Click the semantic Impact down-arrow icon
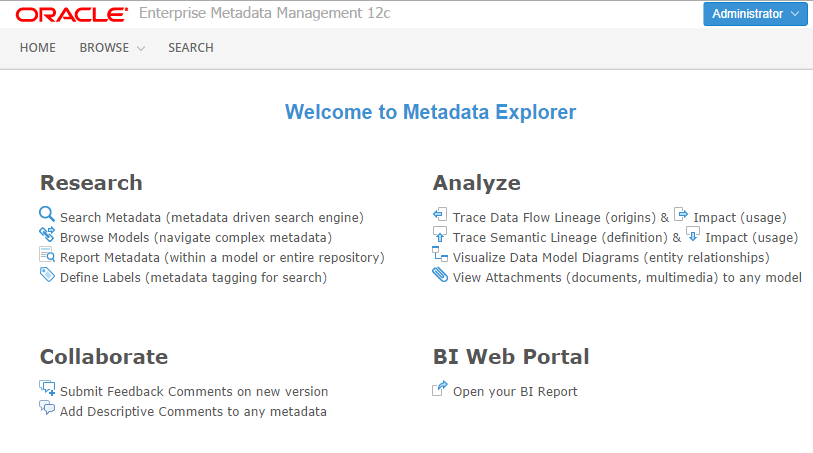Screen dimensions: 813x453 [x=693, y=235]
